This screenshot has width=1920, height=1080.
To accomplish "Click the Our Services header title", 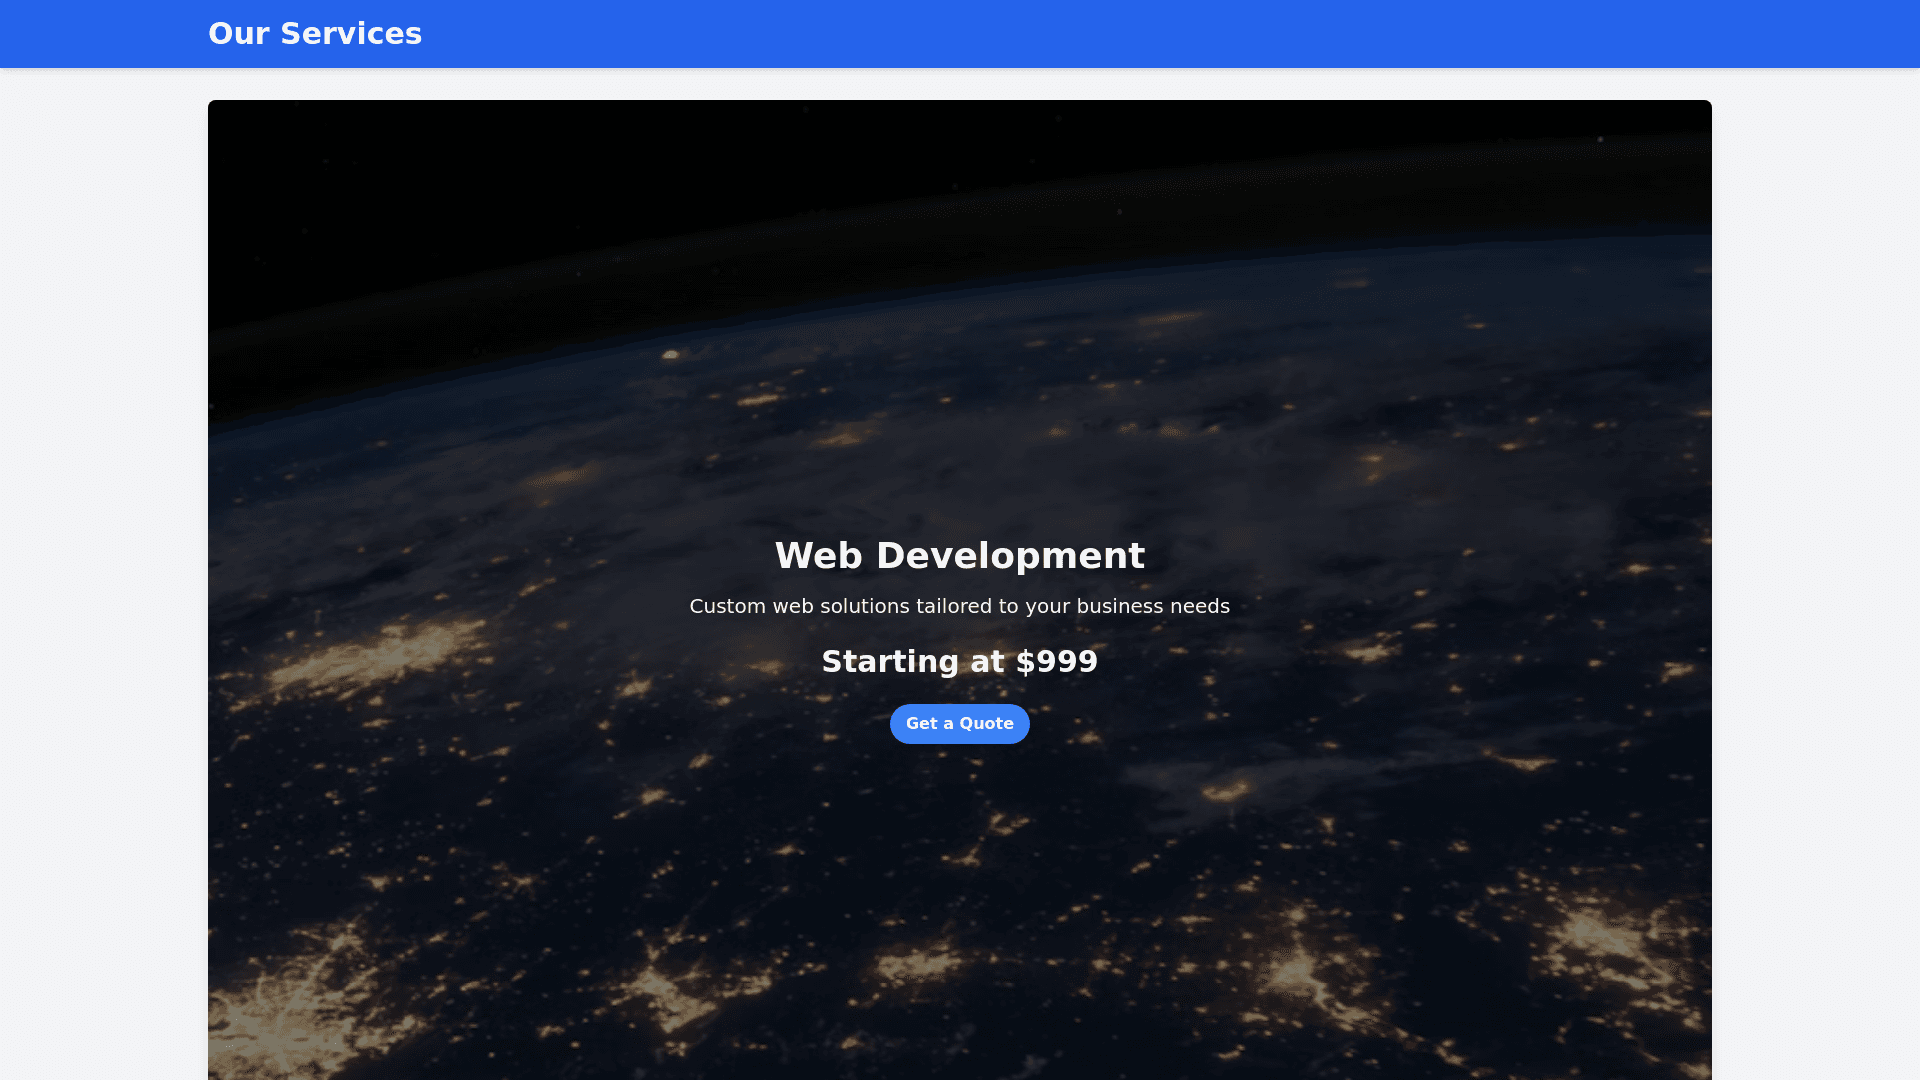I will point(314,34).
